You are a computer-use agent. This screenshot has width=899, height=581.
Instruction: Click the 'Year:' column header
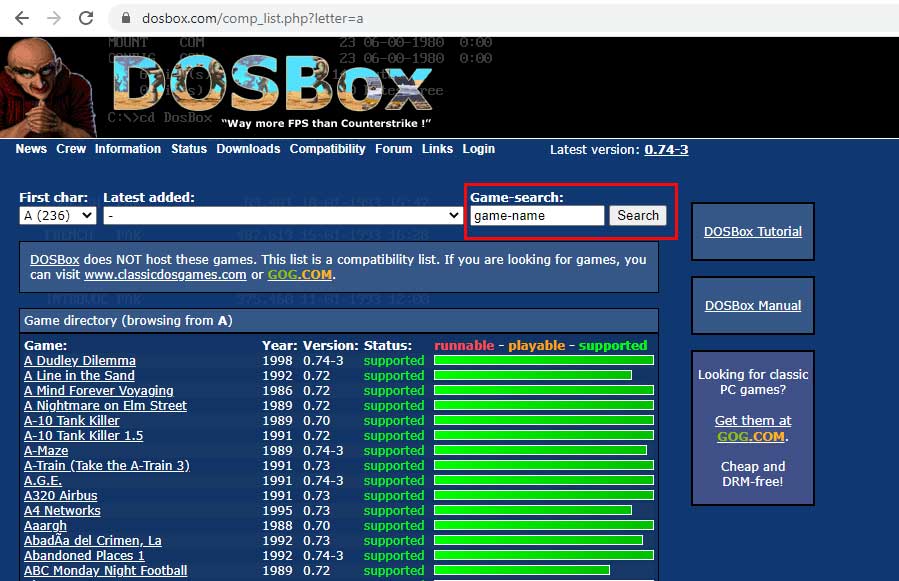tap(280, 345)
